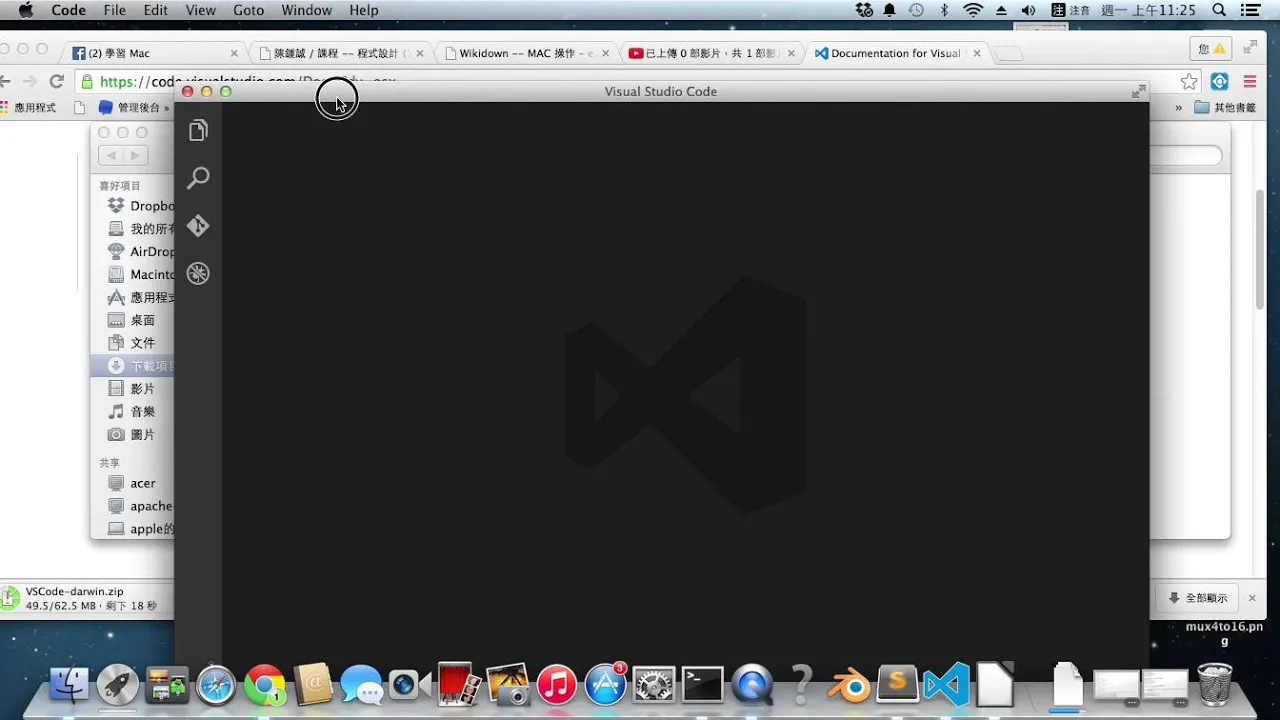This screenshot has height=720, width=1280.
Task: Select 文件 in the Finder sidebar
Action: click(132, 343)
